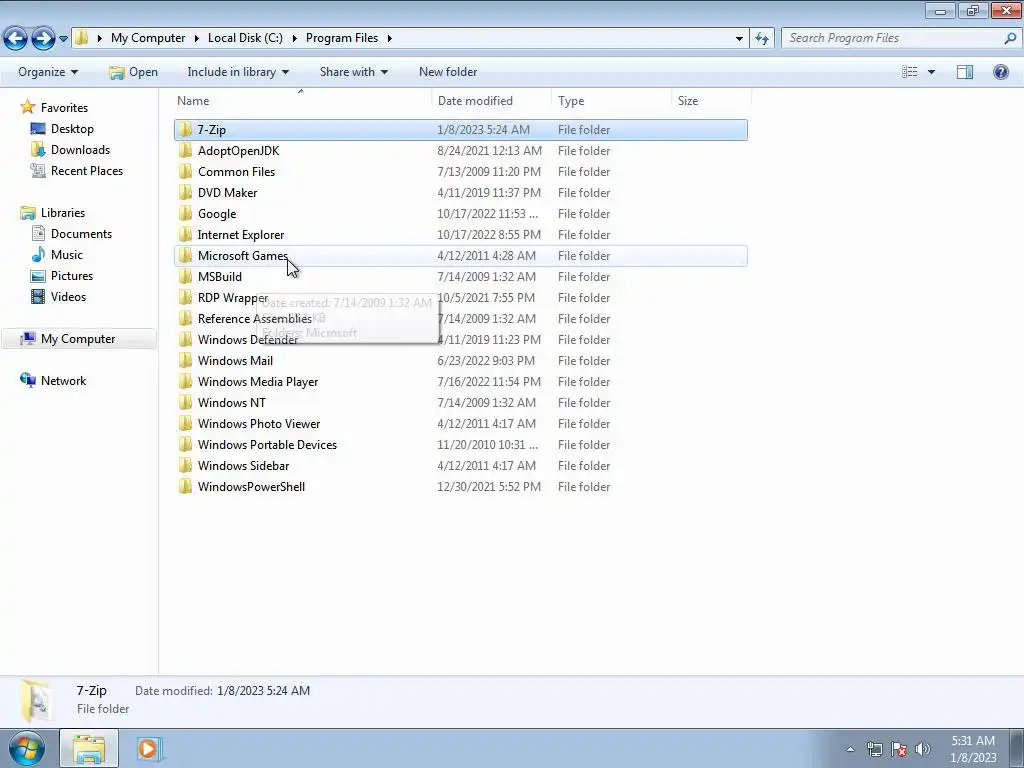Click the search magnifier icon
Viewport: 1024px width, 768px height.
point(1010,38)
